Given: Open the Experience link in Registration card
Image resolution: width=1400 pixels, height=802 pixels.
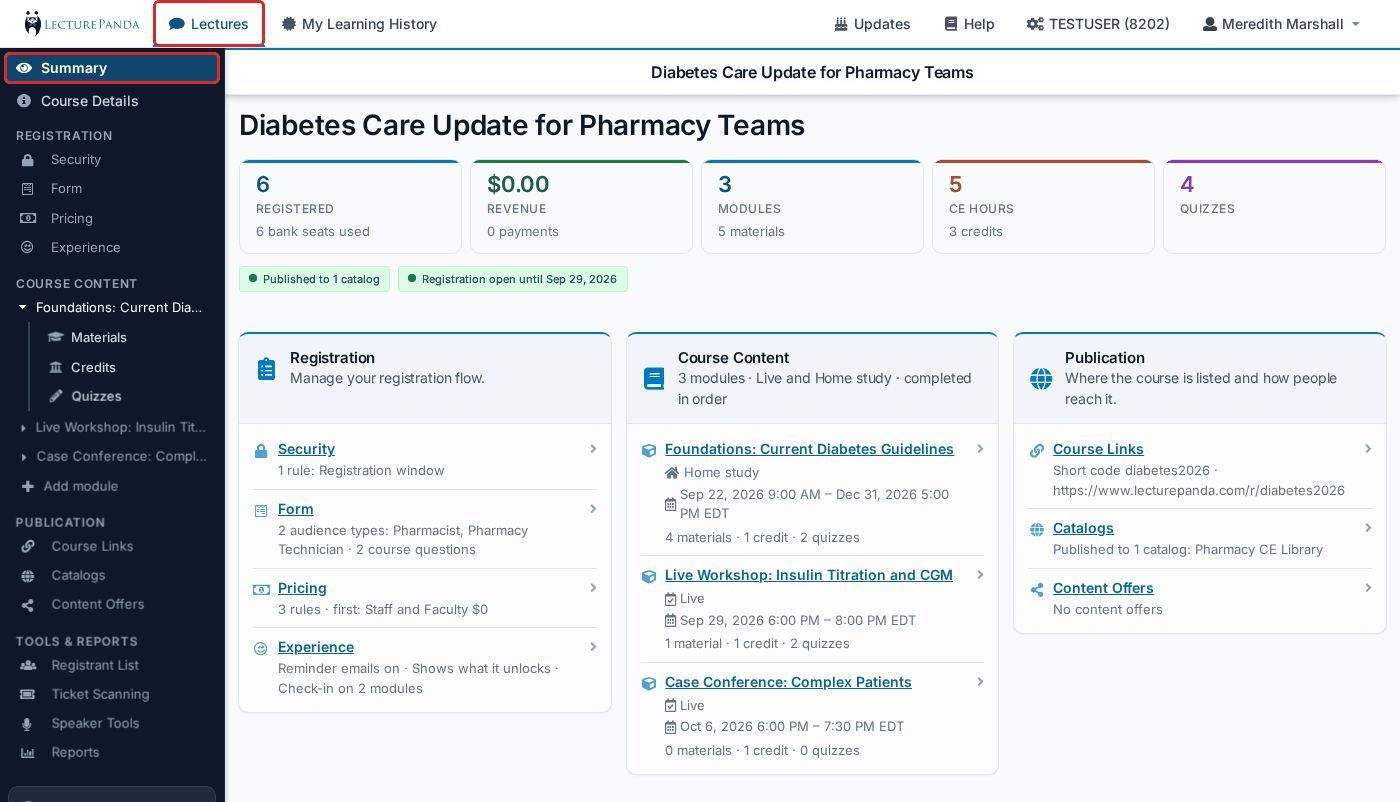Looking at the screenshot, I should [x=316, y=647].
